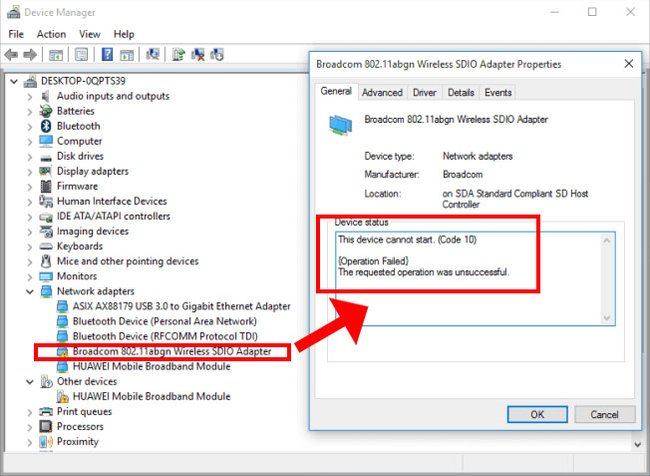Collapse the DESKTOP-0QPTS39 root node
The height and width of the screenshot is (476, 650).
[14, 81]
